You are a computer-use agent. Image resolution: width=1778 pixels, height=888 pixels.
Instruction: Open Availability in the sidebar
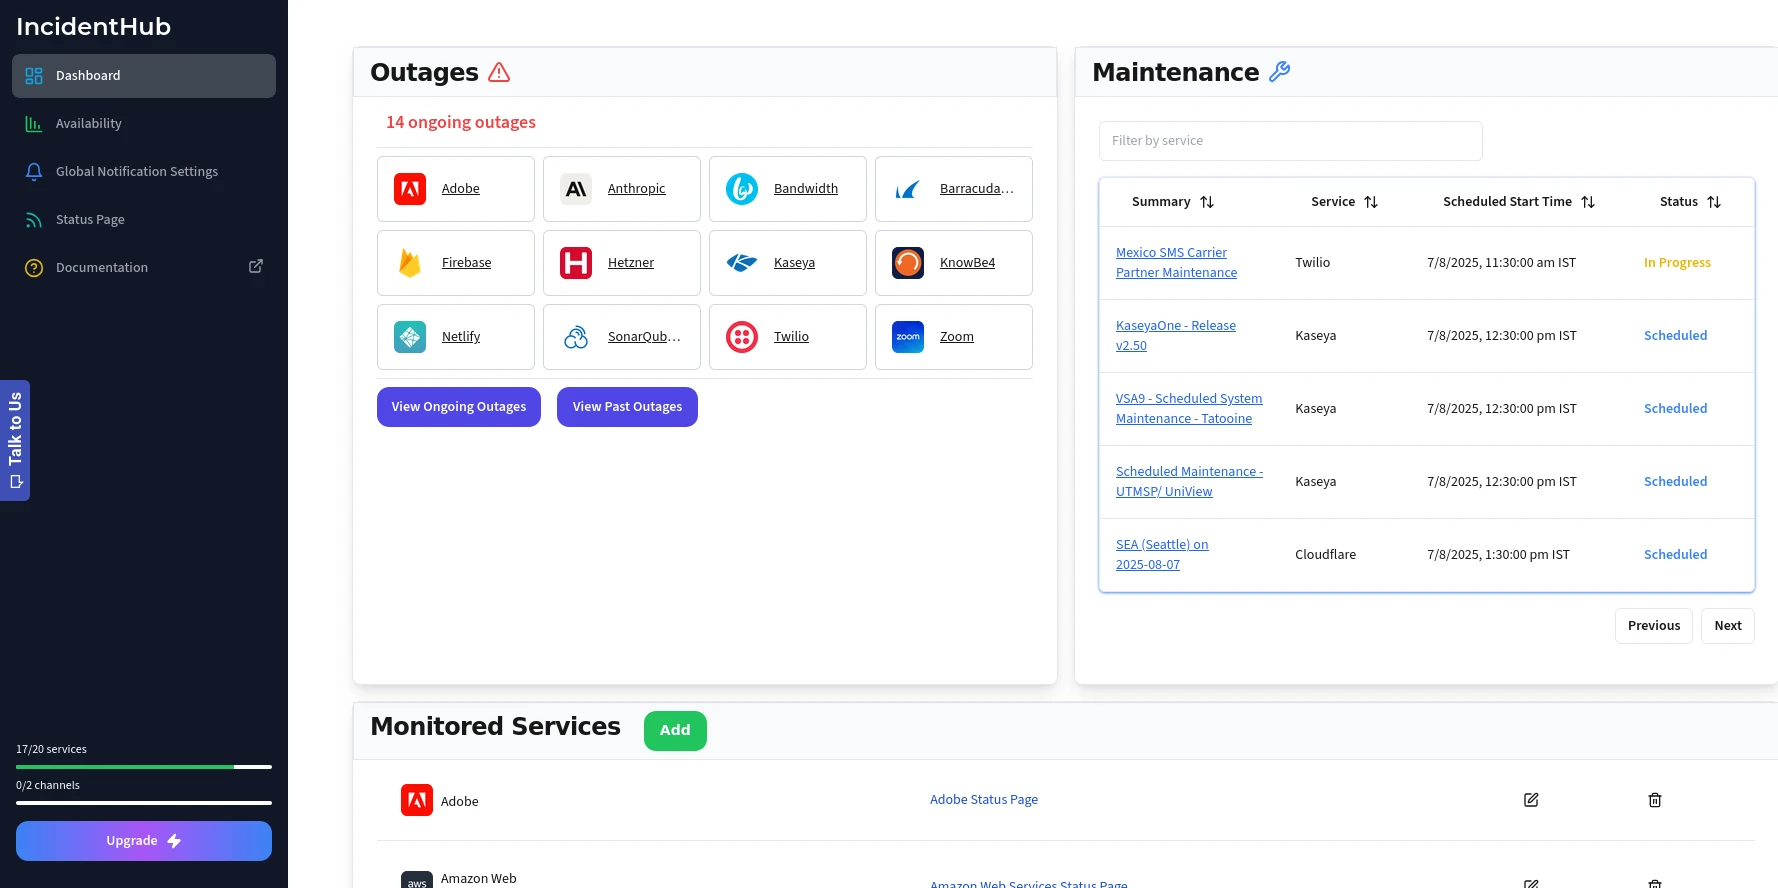[x=88, y=124]
